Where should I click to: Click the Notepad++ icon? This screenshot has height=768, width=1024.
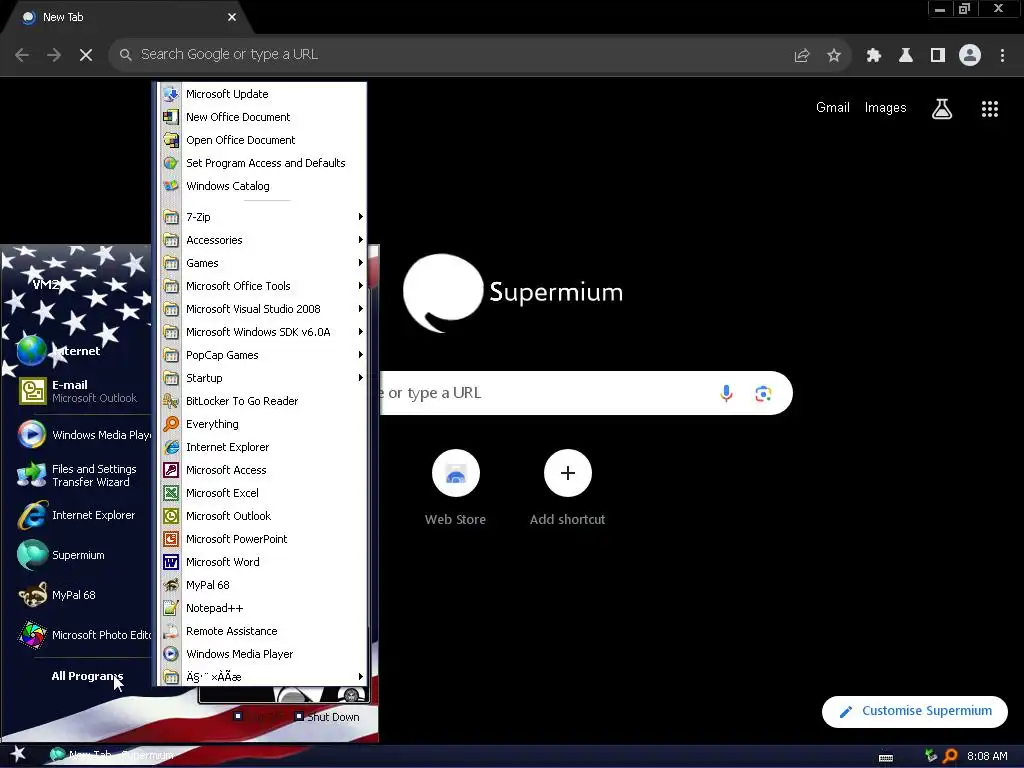[x=171, y=608]
